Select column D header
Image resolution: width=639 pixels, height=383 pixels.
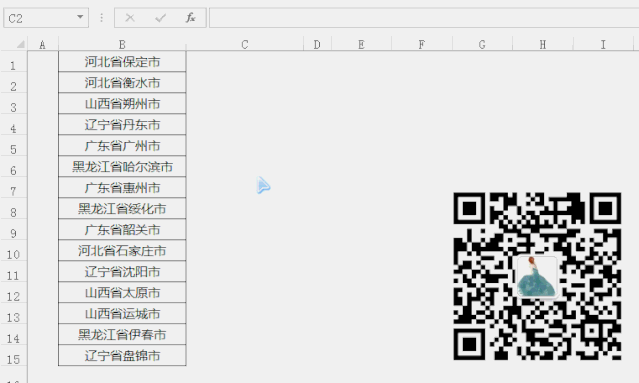pos(317,44)
